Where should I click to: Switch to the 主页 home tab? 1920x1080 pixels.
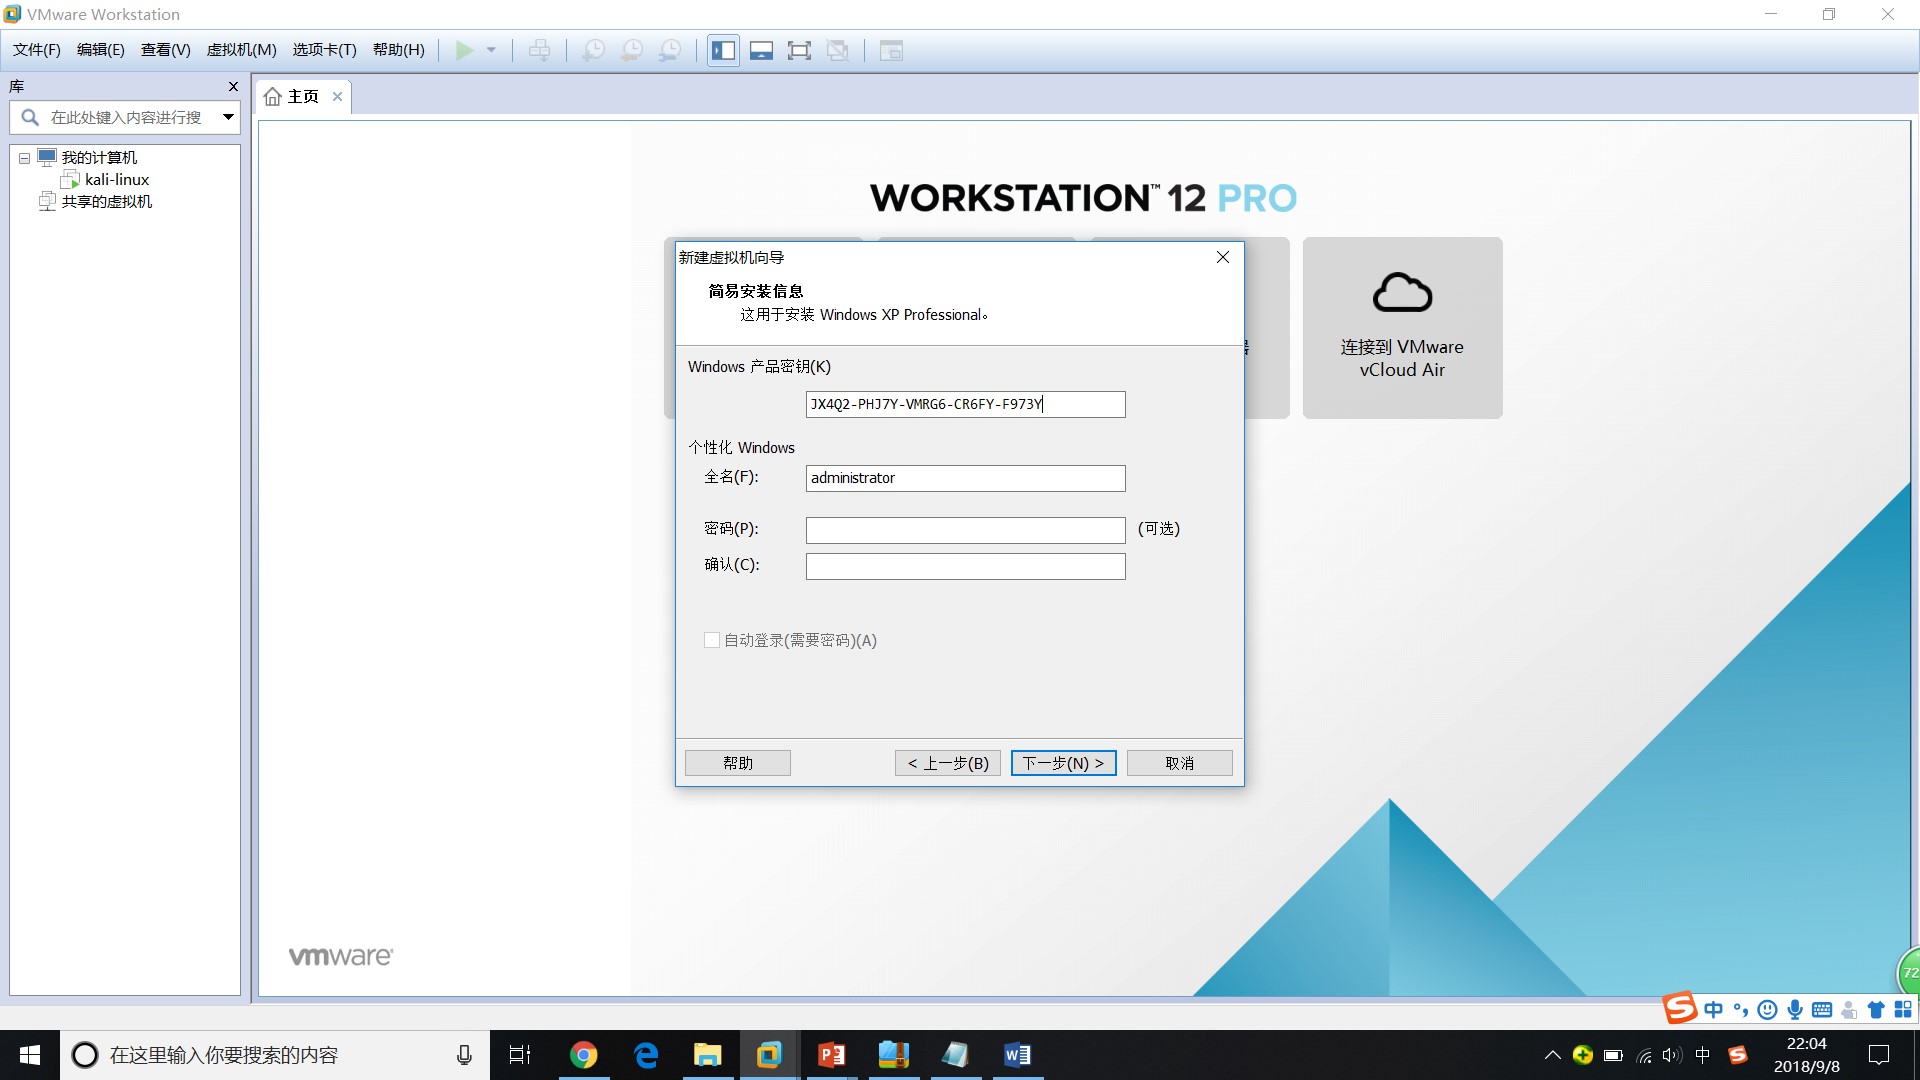[302, 97]
